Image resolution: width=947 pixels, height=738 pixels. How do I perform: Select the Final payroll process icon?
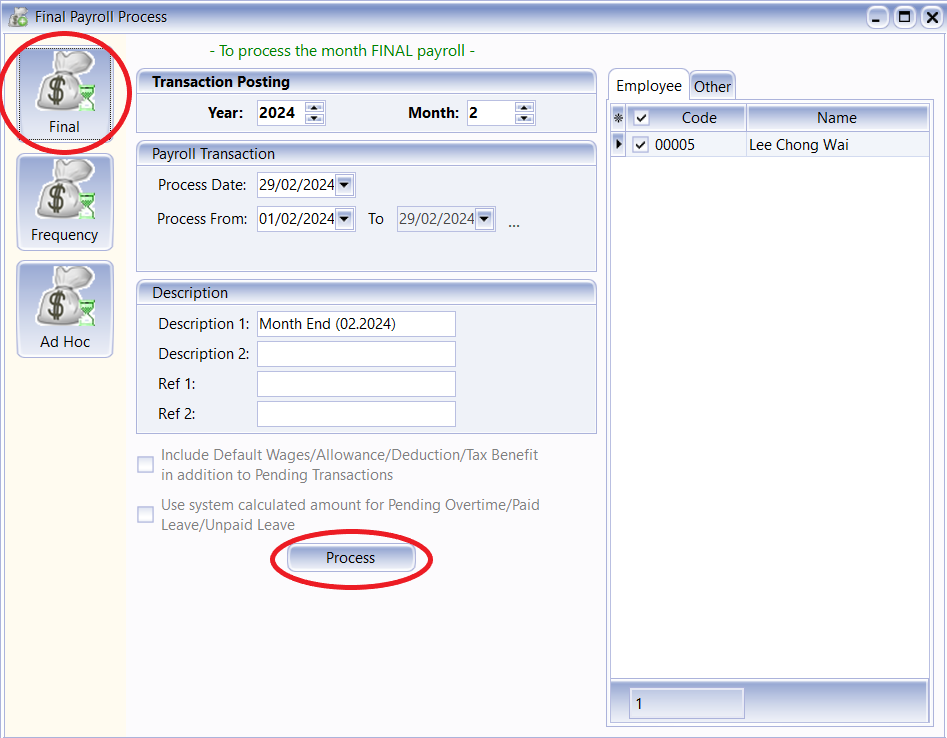click(64, 92)
